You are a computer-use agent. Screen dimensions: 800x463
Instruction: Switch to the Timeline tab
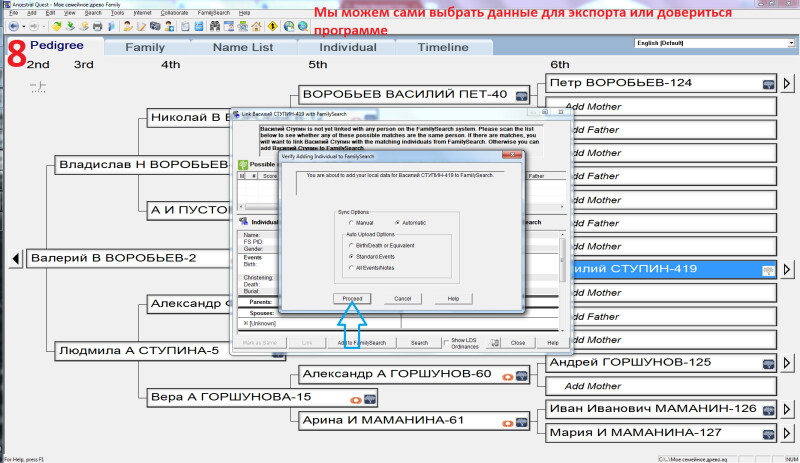coord(443,47)
